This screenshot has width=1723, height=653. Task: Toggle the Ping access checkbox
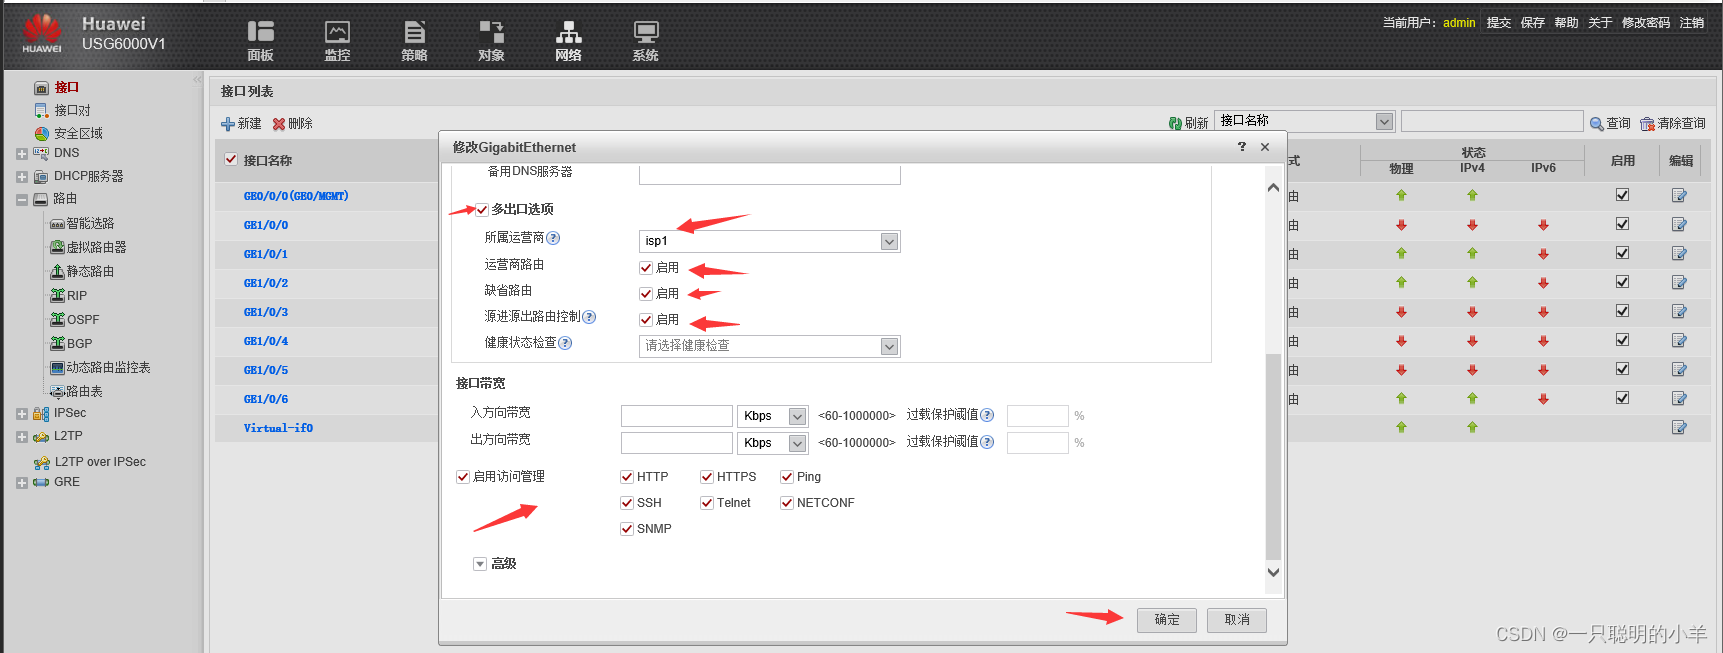(787, 477)
